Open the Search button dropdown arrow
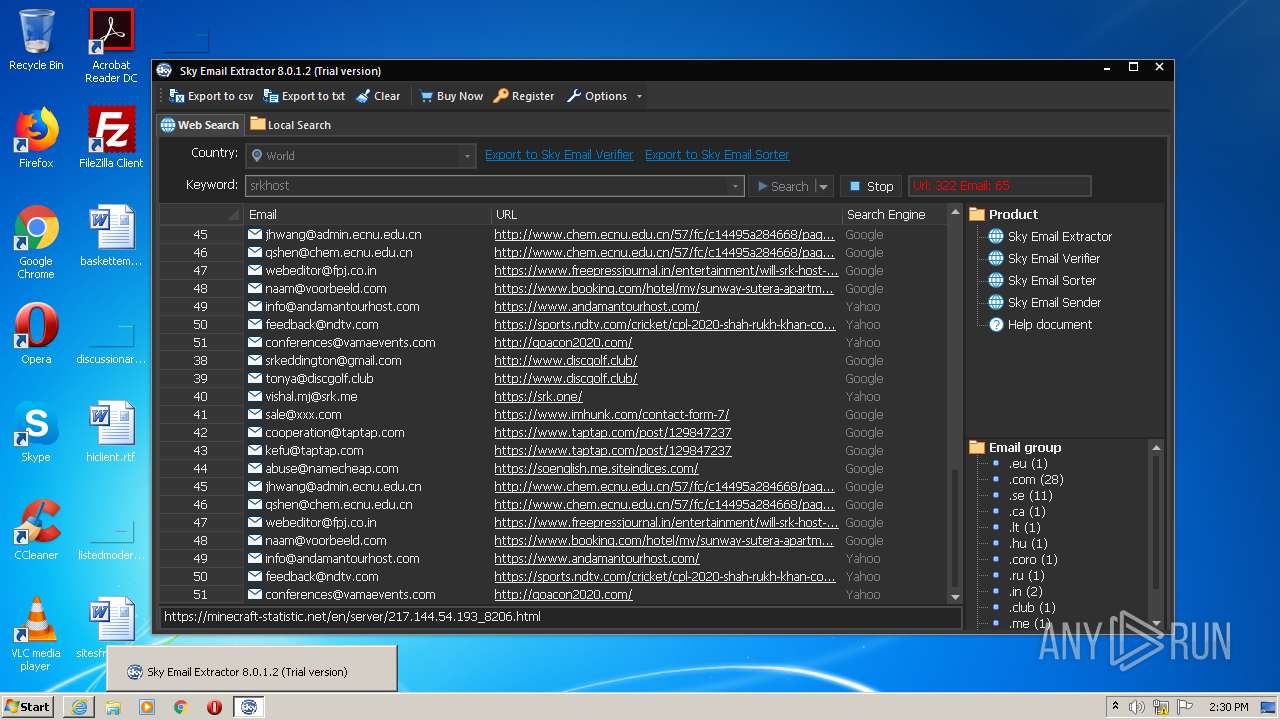1280x720 pixels. pos(823,186)
